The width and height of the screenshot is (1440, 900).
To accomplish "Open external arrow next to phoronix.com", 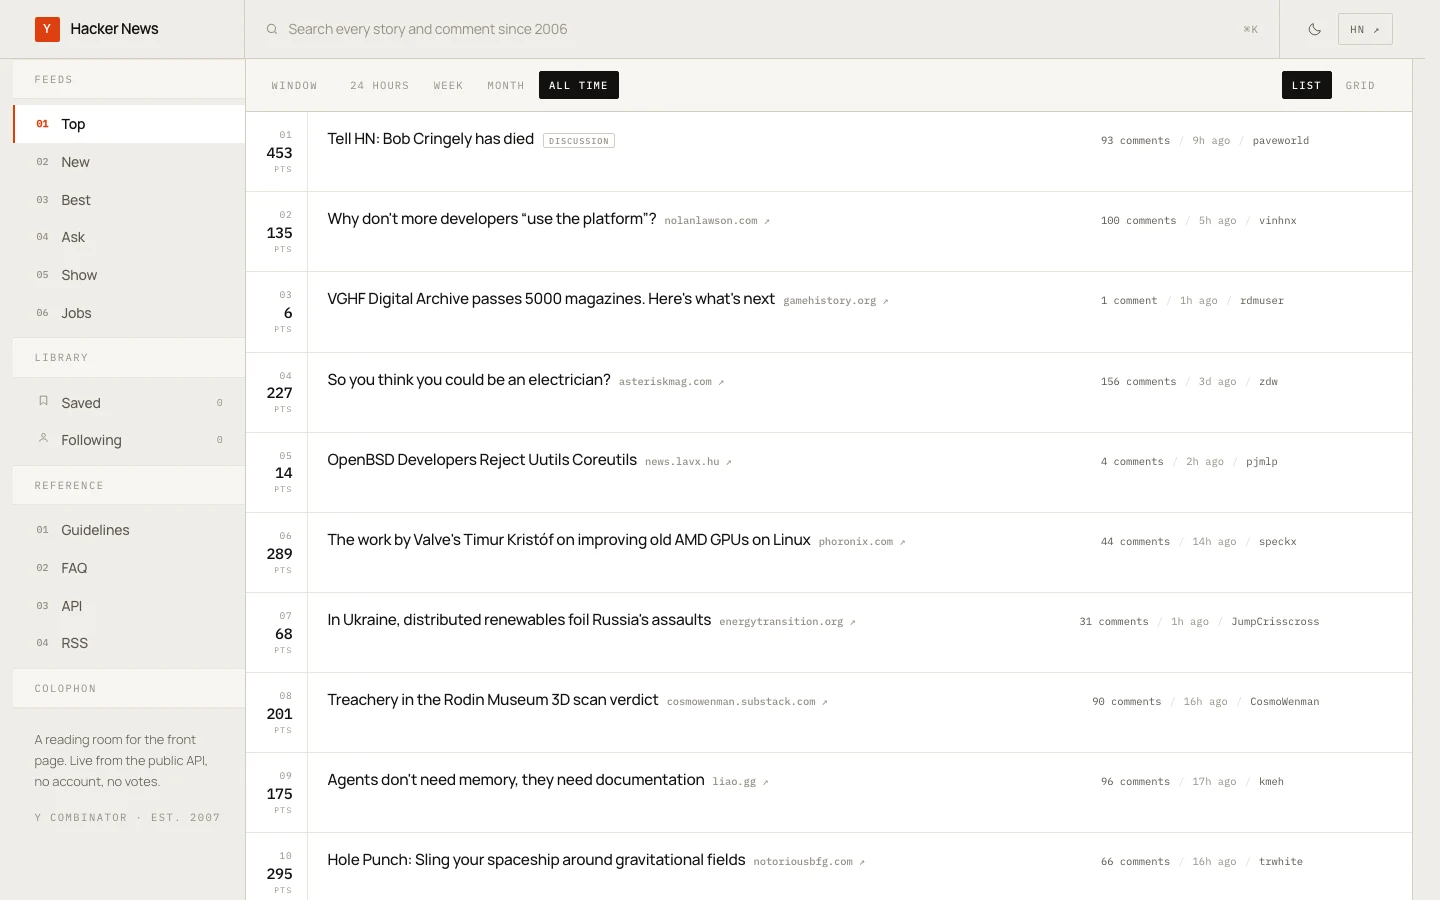I will pyautogui.click(x=902, y=542).
